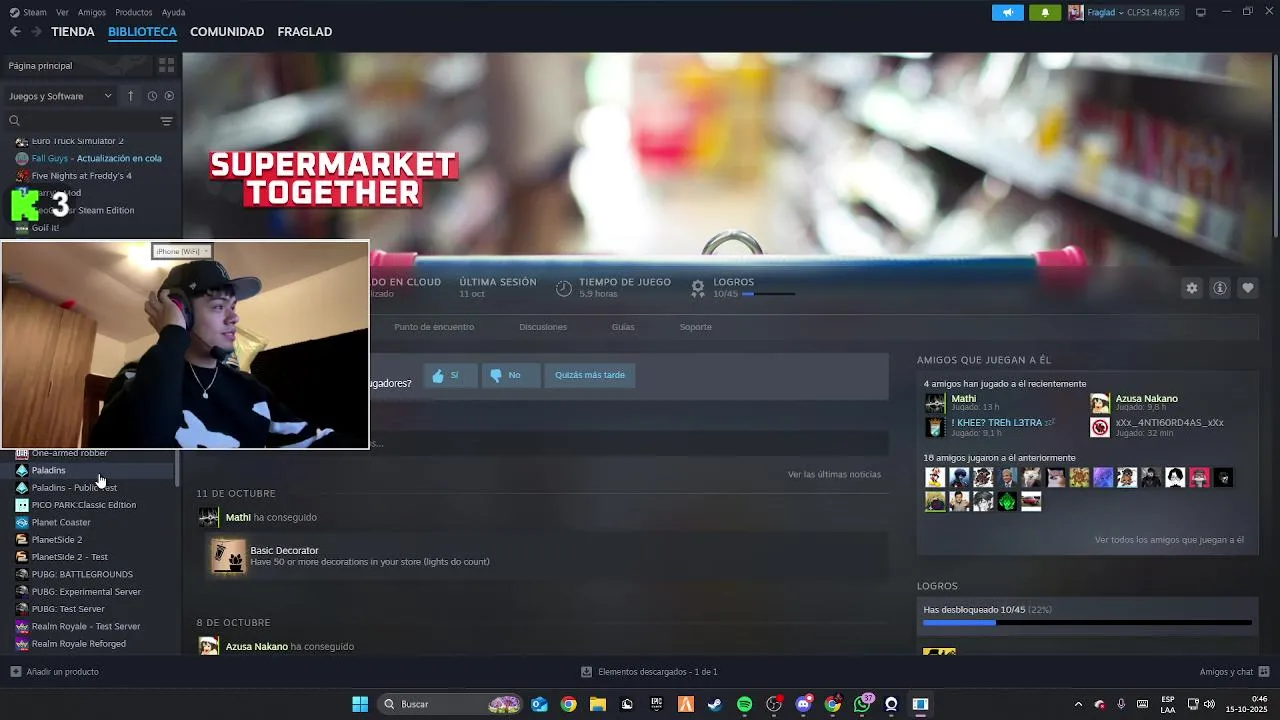The width and height of the screenshot is (1280, 720).
Task: Select Planet Coaster in the list
Action: pos(61,522)
